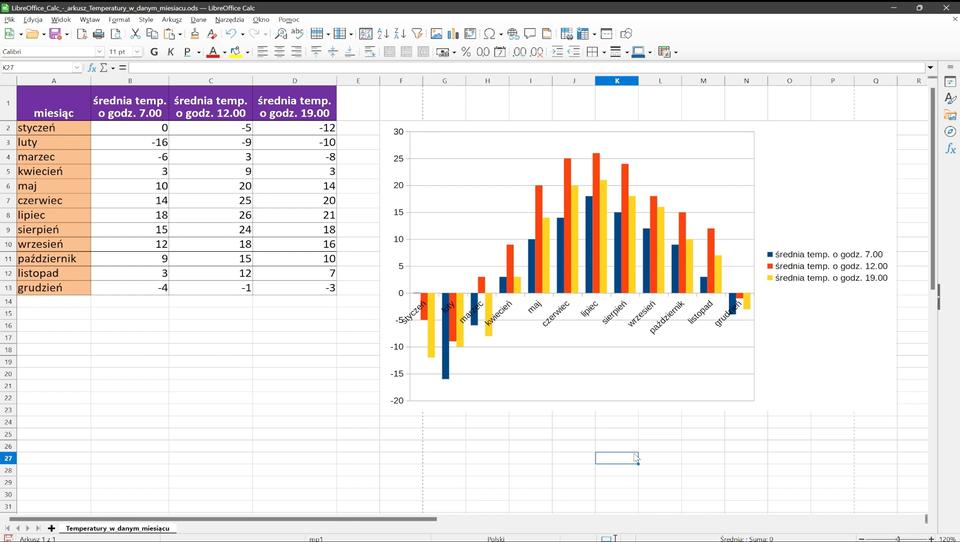960x542 pixels.
Task: Toggle Italic formatting (K button)
Action: (x=171, y=52)
